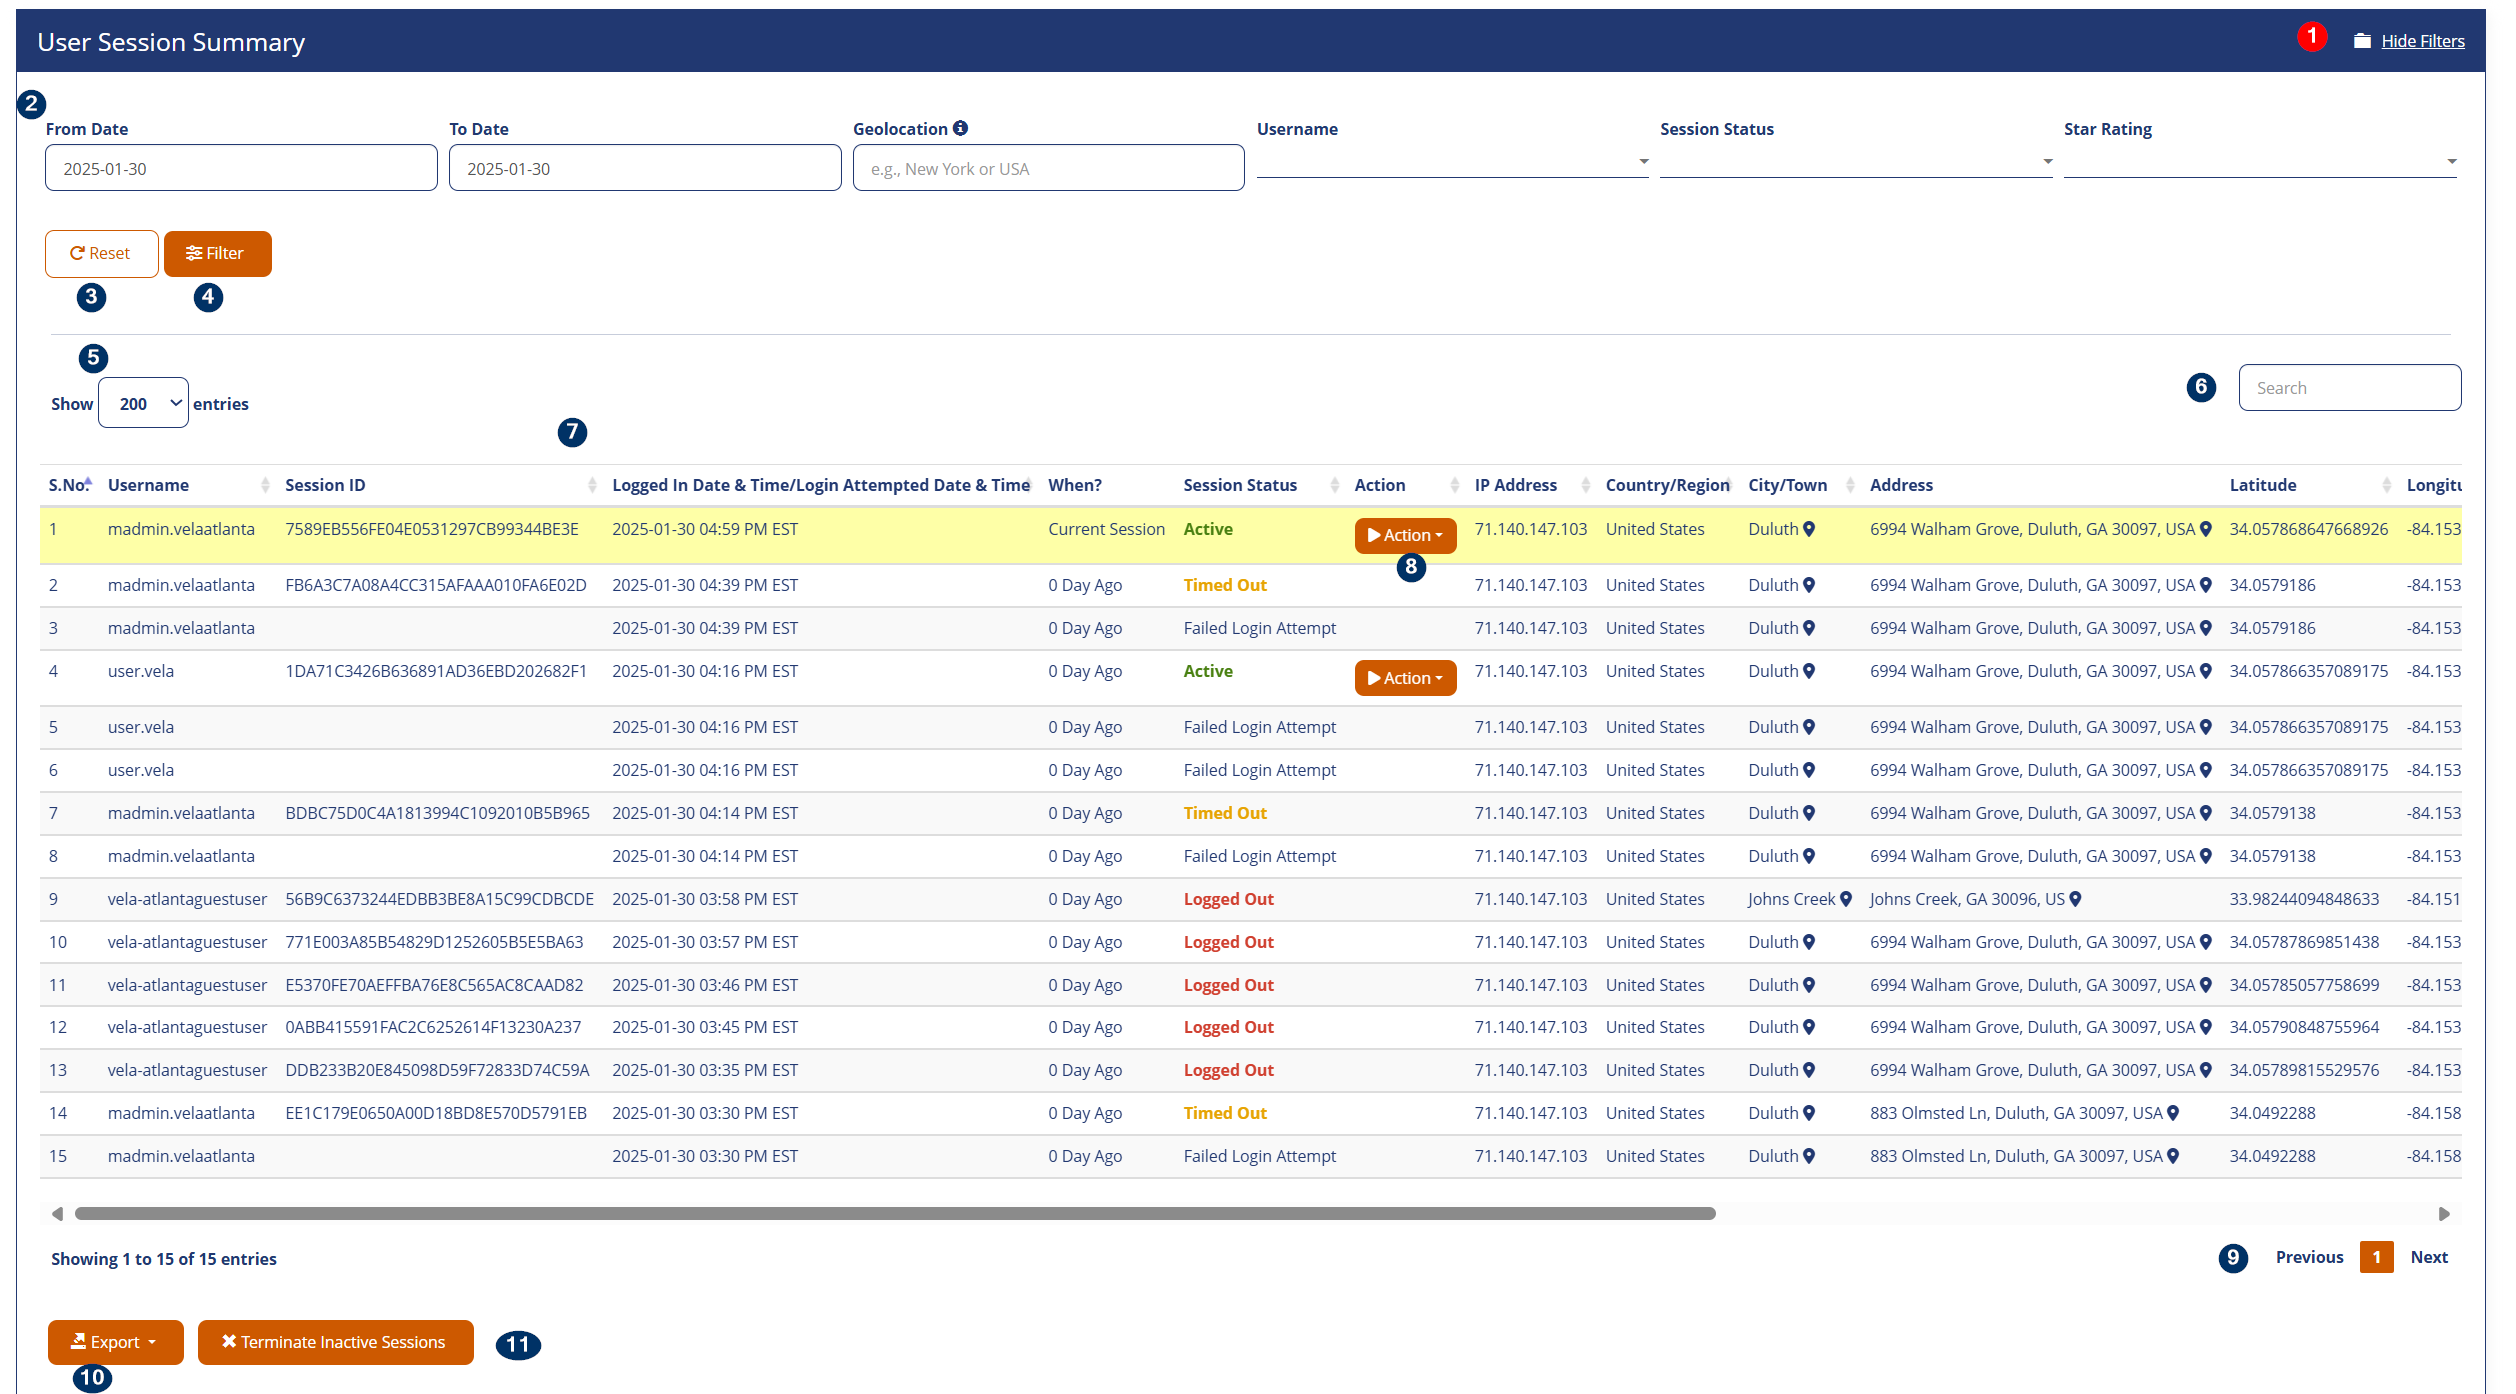Change the Show entries count selector

[143, 403]
